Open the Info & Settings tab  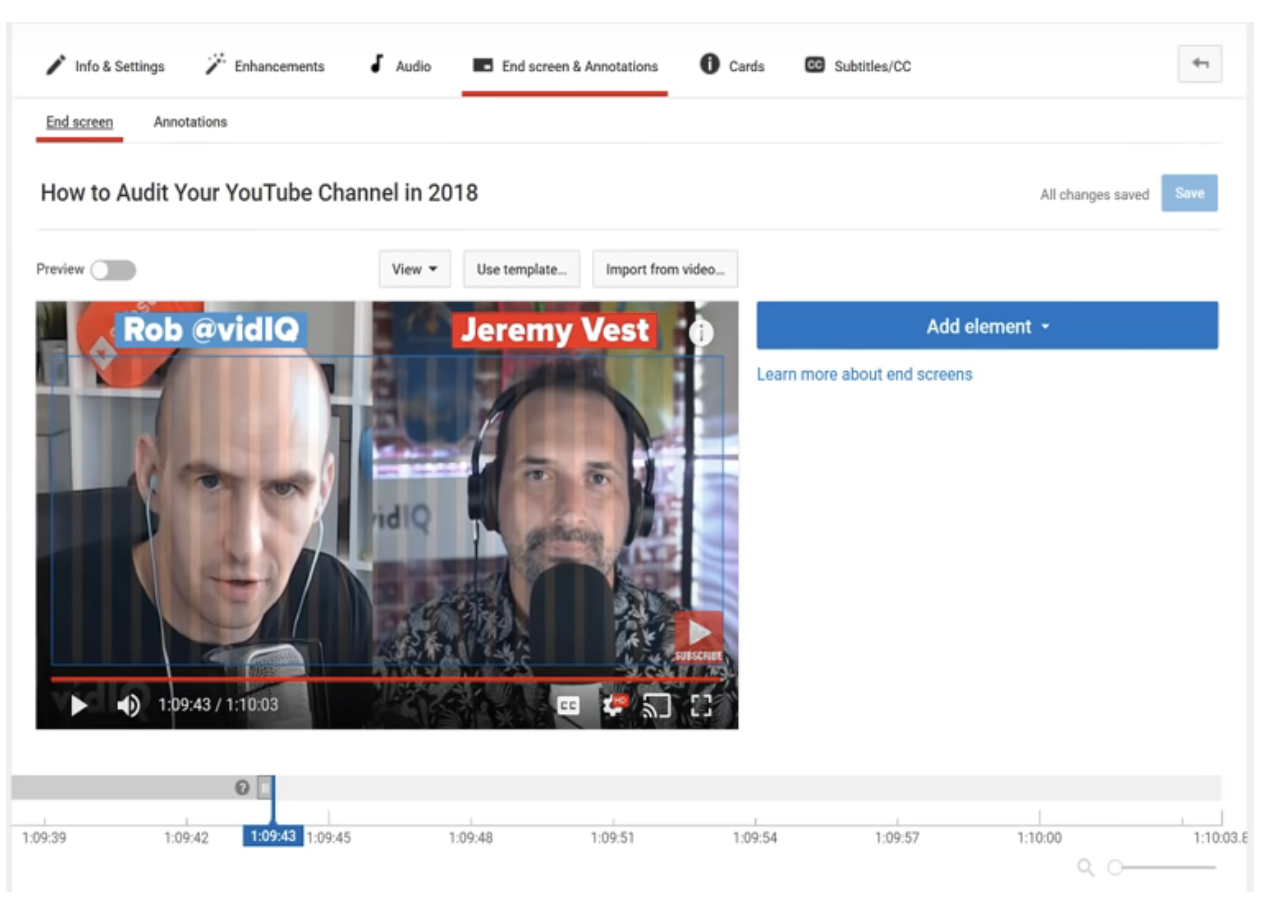pos(105,66)
